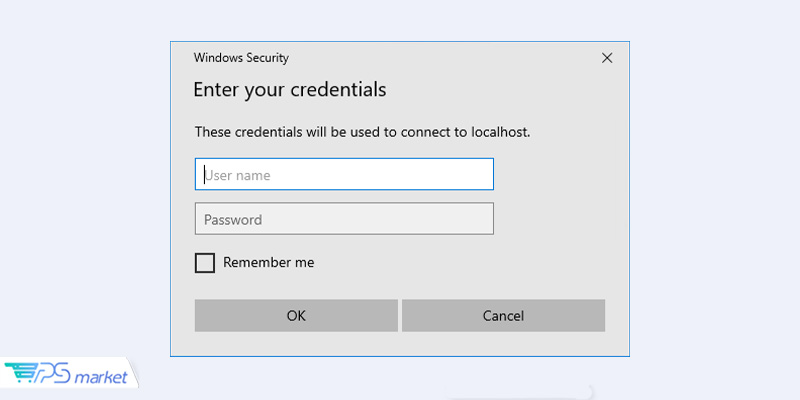Dismiss the dialog with the Cancel button
This screenshot has height=400, width=800.
pos(504,316)
